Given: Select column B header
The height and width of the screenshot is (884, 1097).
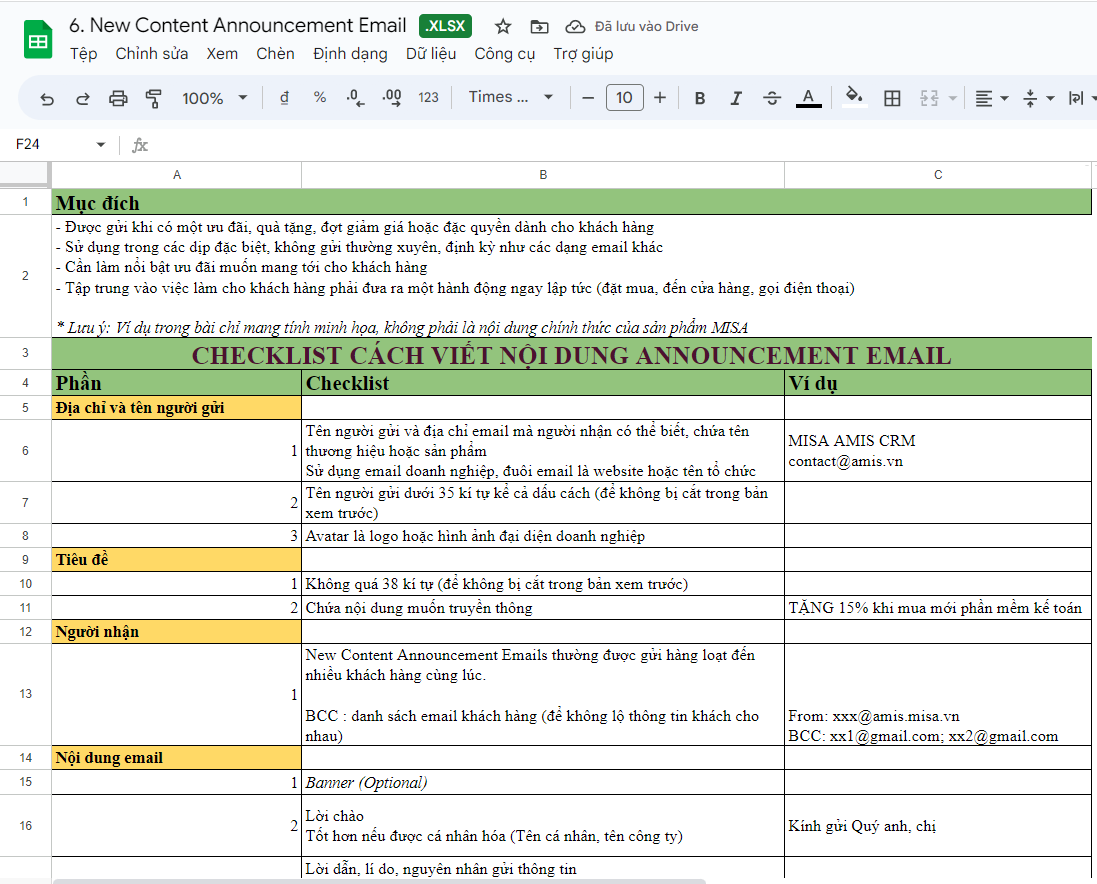Looking at the screenshot, I should point(543,175).
